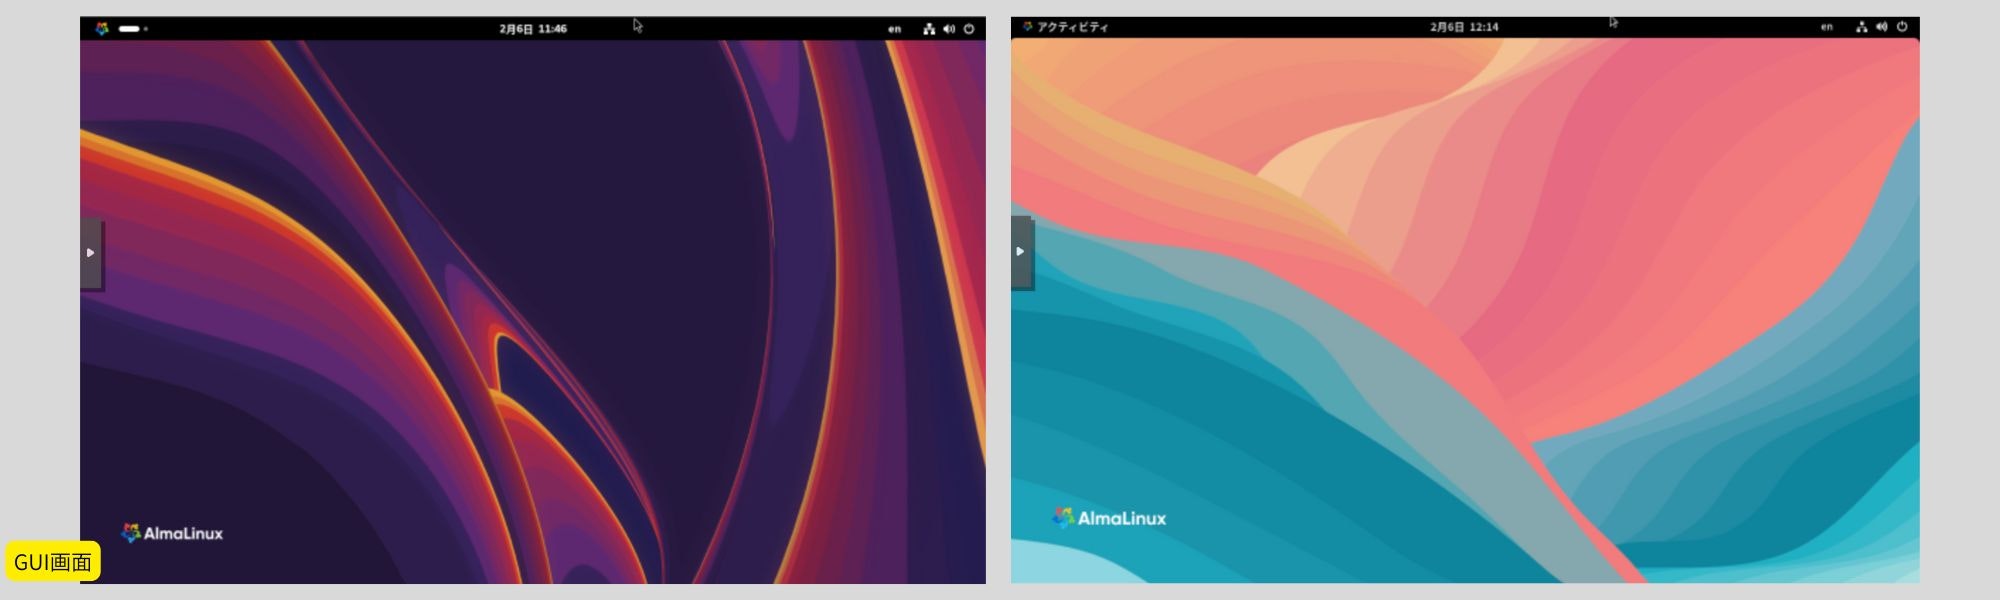This screenshot has height=600, width=2000.
Task: Open 'en' input source menu on dark desktop
Action: [895, 29]
